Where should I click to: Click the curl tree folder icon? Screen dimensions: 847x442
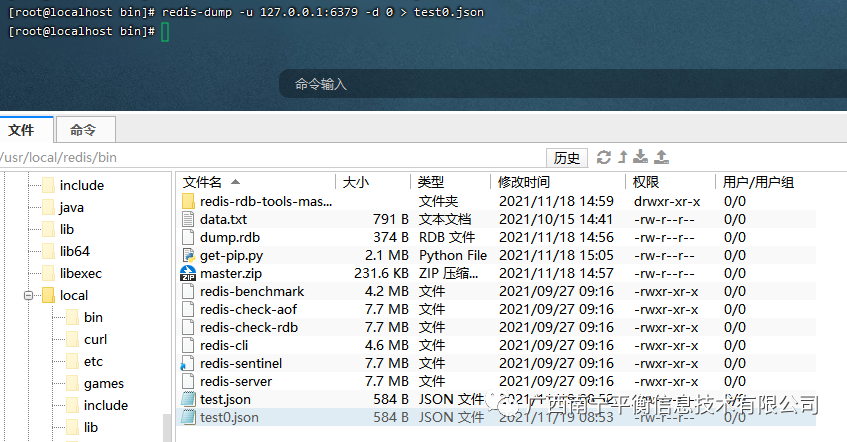click(72, 339)
